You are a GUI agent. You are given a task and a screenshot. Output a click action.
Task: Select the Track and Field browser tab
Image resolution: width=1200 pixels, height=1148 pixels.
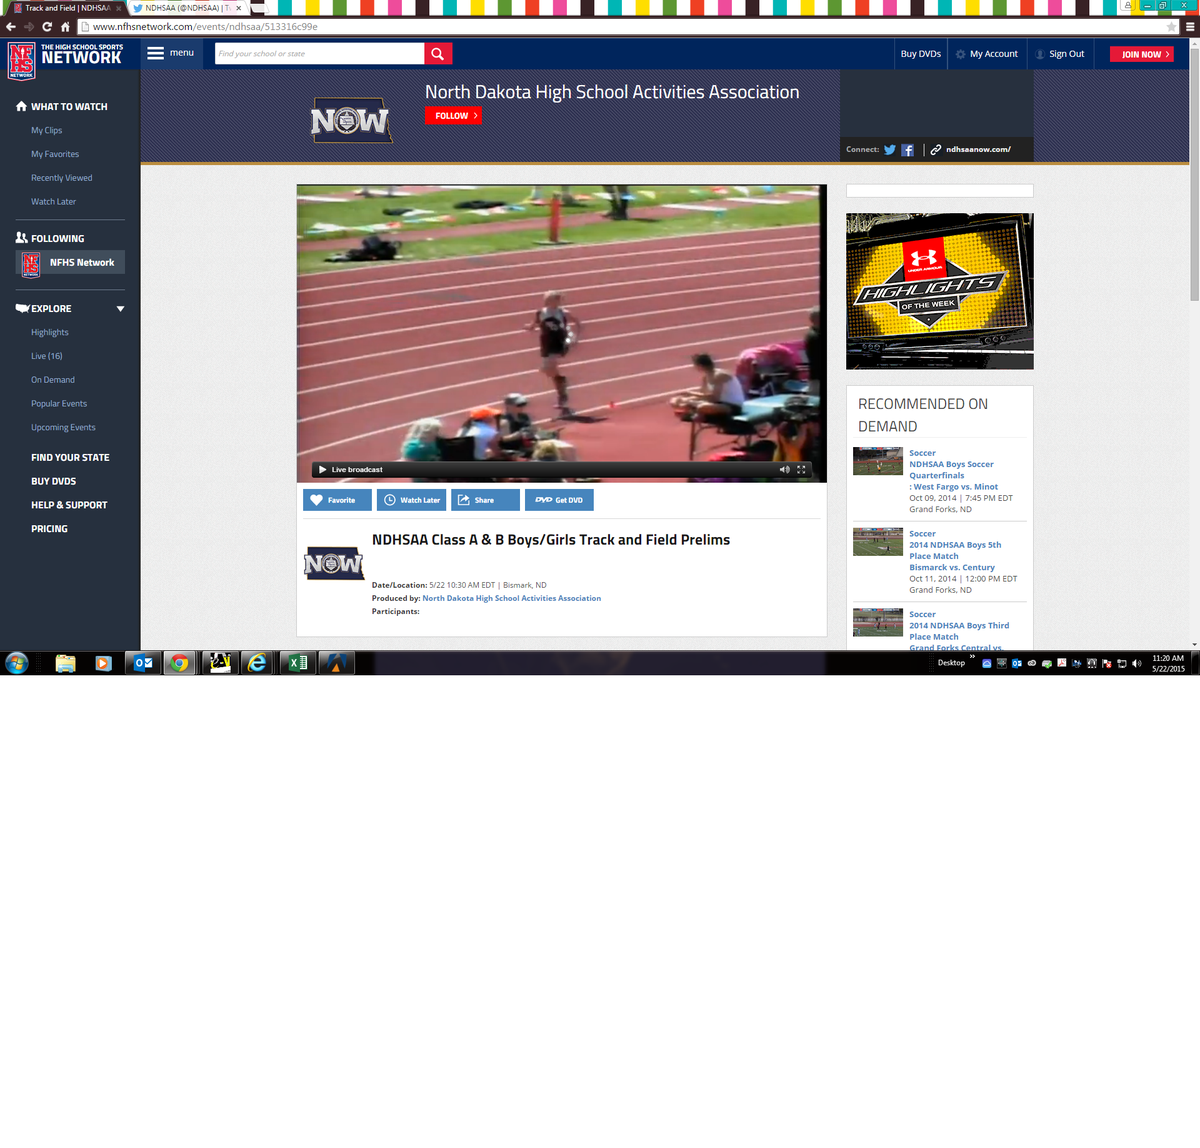pyautogui.click(x=66, y=8)
